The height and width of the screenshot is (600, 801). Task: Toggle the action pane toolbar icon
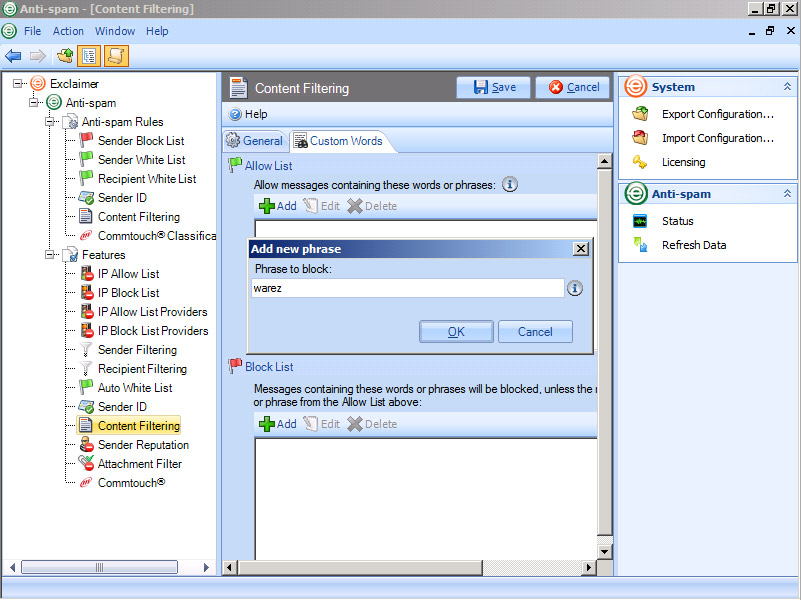tap(116, 56)
